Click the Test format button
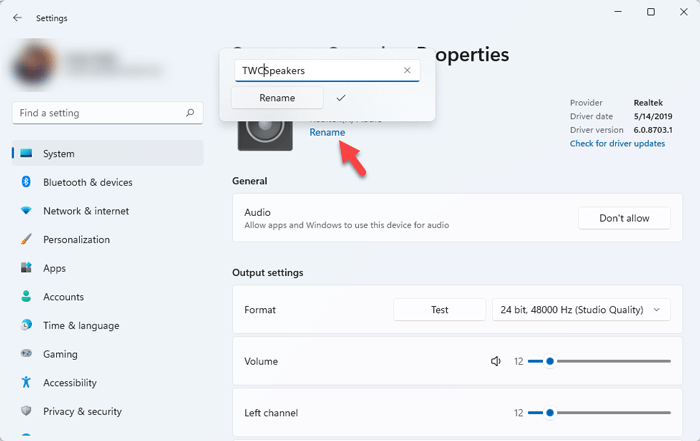 pos(439,310)
